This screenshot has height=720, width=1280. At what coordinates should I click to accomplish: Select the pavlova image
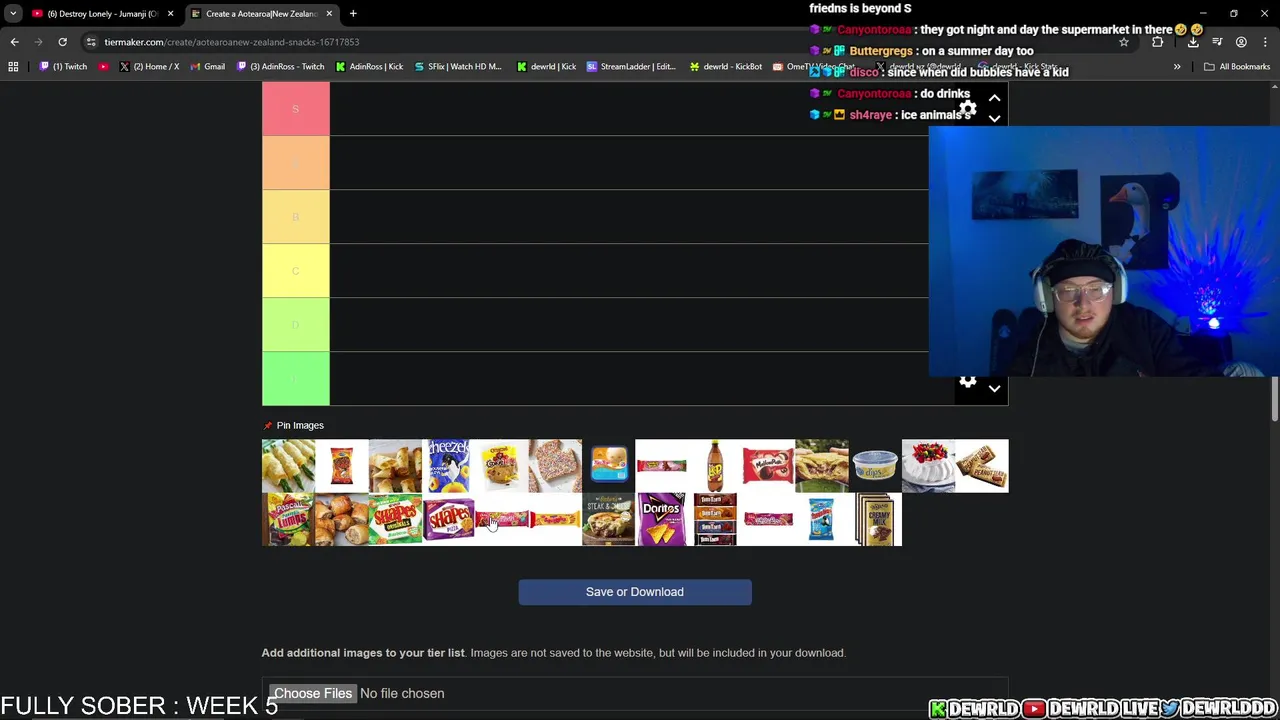(928, 466)
